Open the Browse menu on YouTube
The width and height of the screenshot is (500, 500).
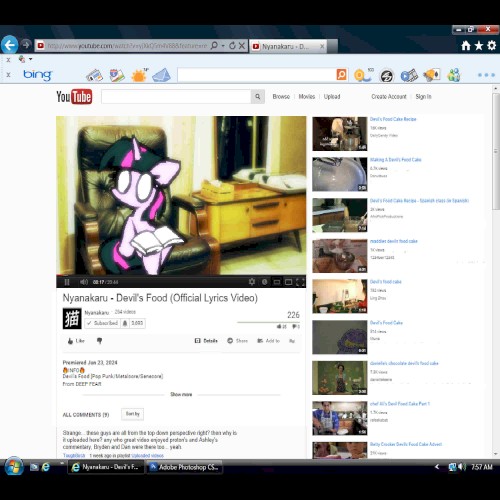[281, 97]
